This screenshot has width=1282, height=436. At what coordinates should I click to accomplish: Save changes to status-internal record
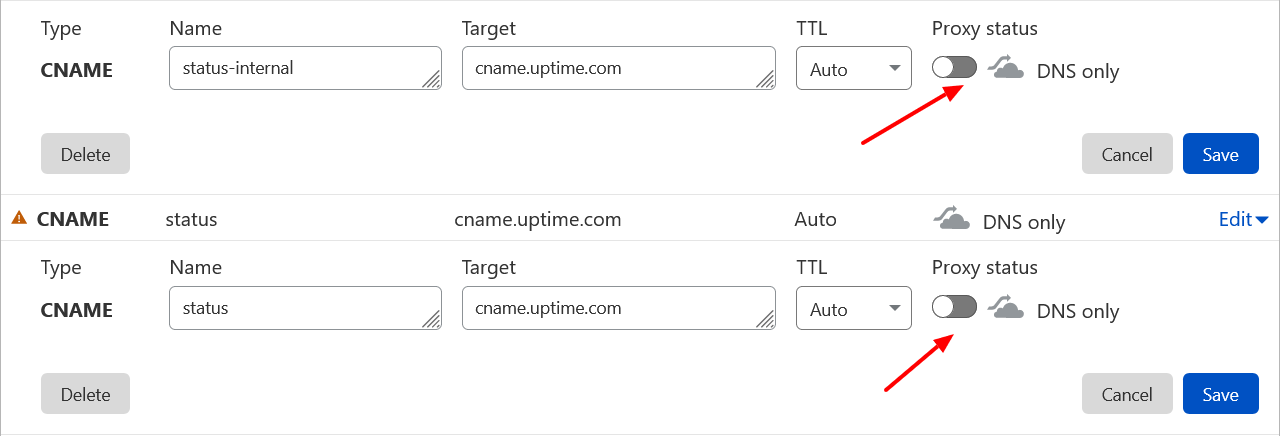click(x=1220, y=154)
